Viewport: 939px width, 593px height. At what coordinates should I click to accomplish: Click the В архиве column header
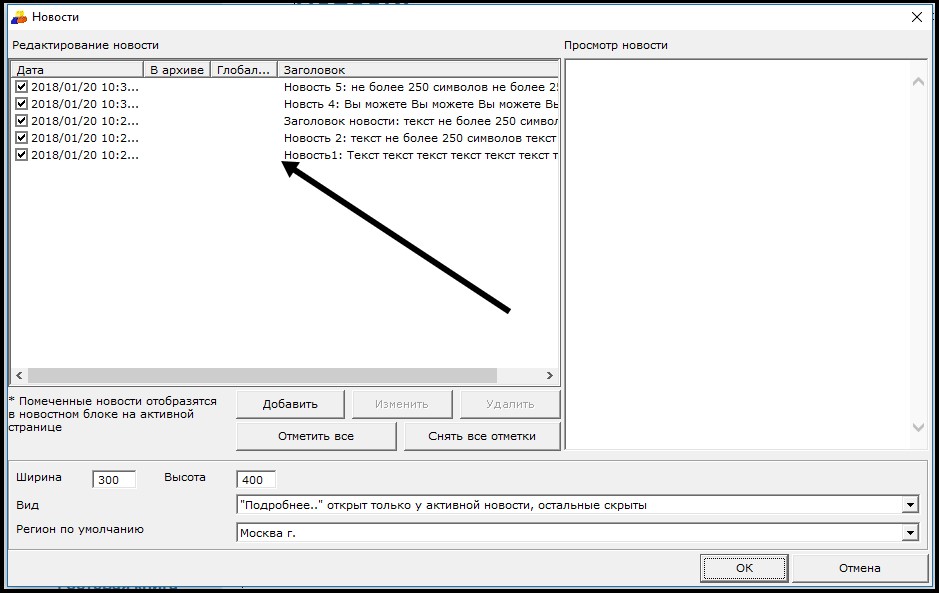(176, 70)
